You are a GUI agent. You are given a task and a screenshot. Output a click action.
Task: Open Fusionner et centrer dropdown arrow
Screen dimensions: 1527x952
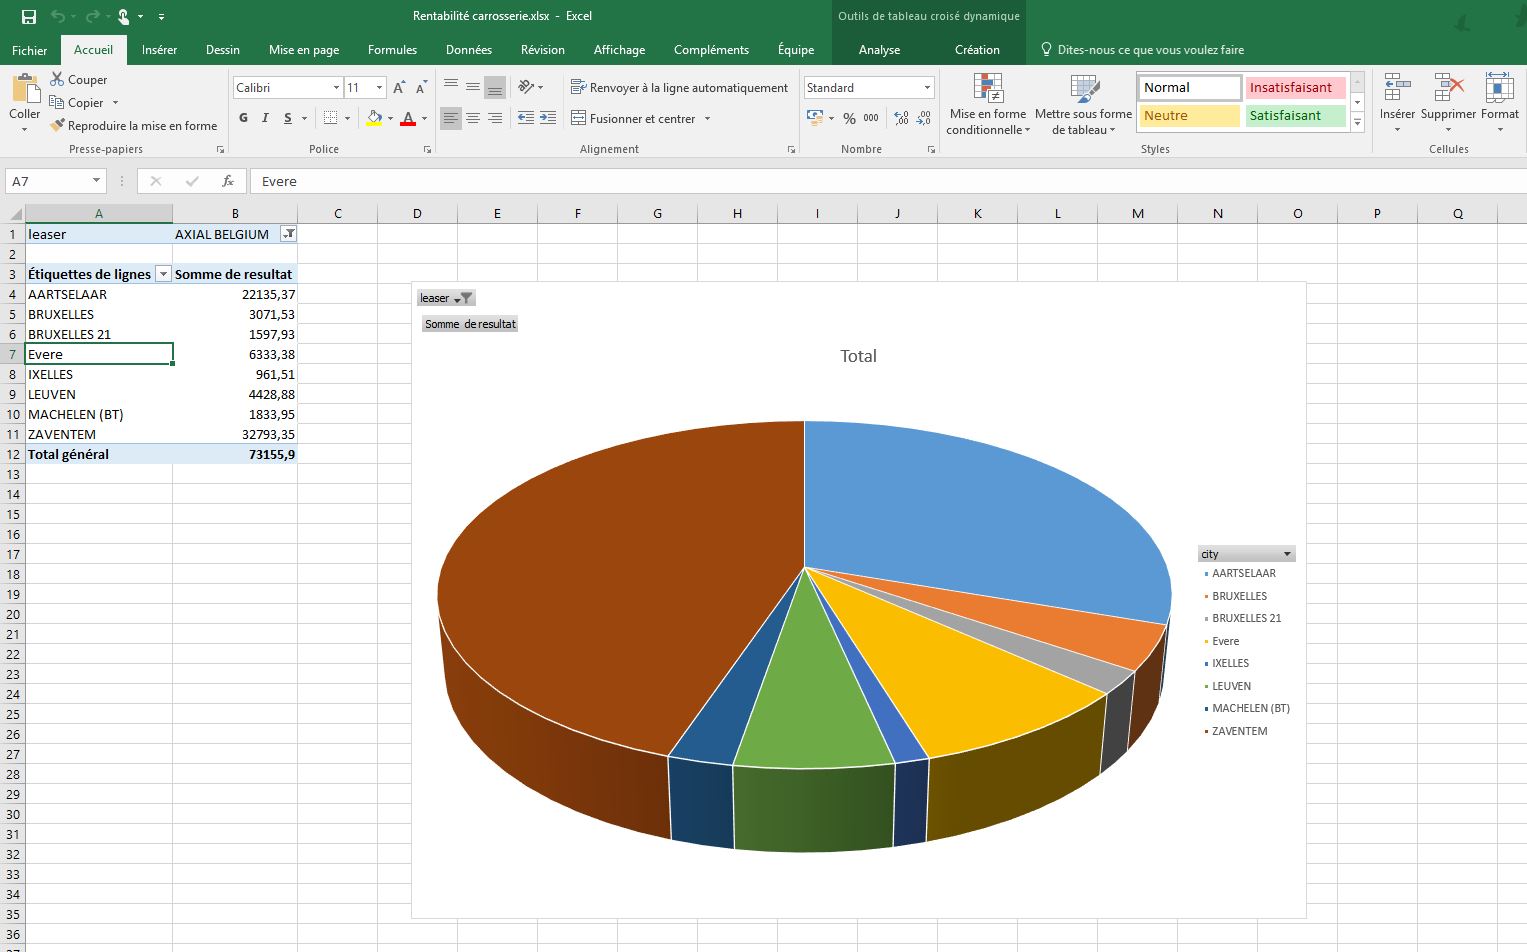click(707, 118)
